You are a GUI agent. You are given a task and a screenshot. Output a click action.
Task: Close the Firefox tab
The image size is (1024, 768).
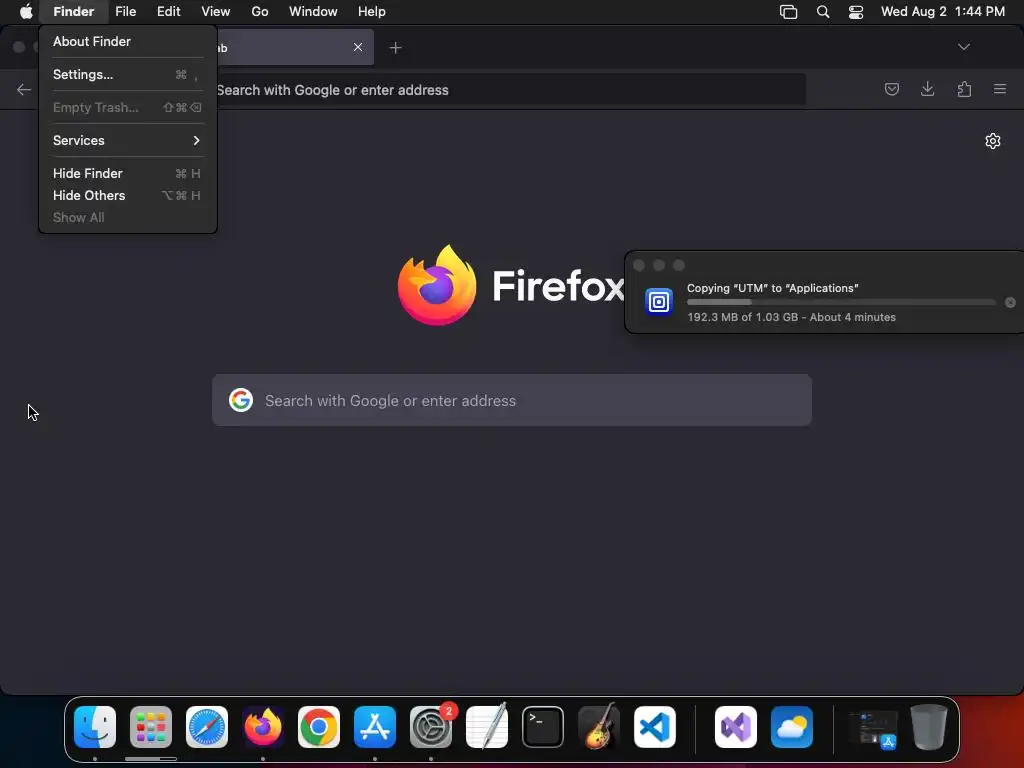358,47
